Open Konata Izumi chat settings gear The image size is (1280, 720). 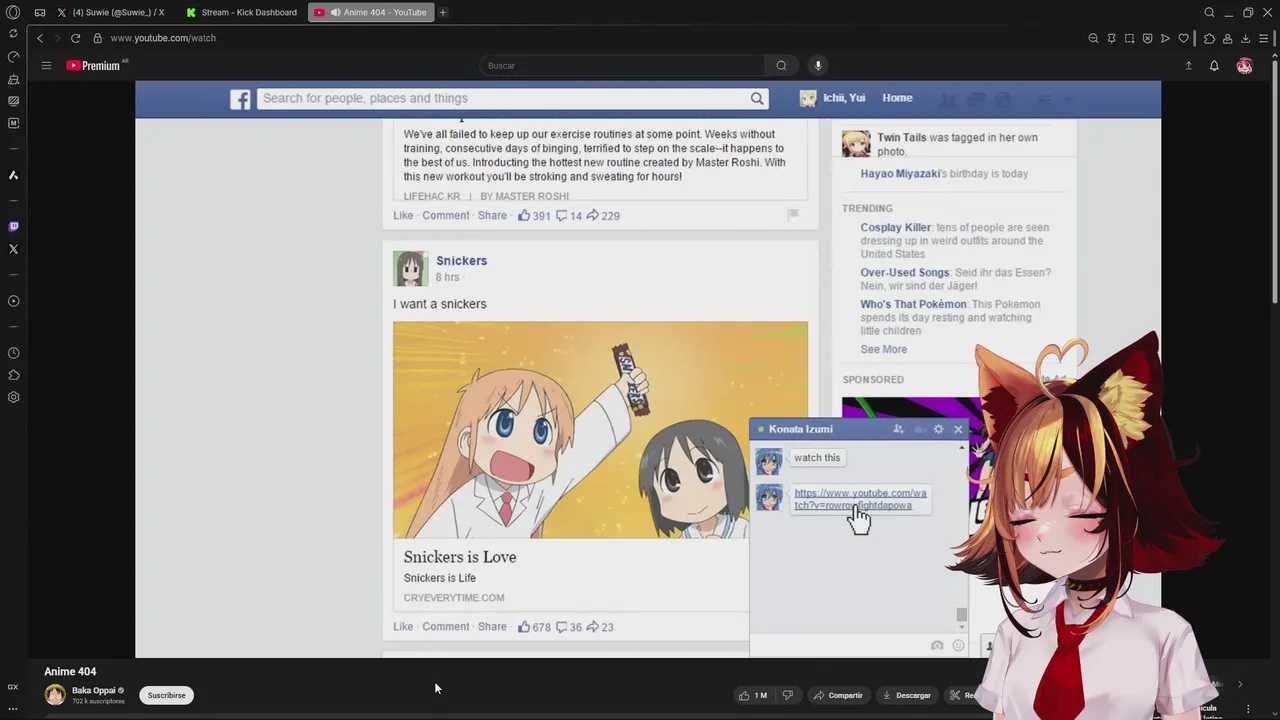pyautogui.click(x=938, y=429)
